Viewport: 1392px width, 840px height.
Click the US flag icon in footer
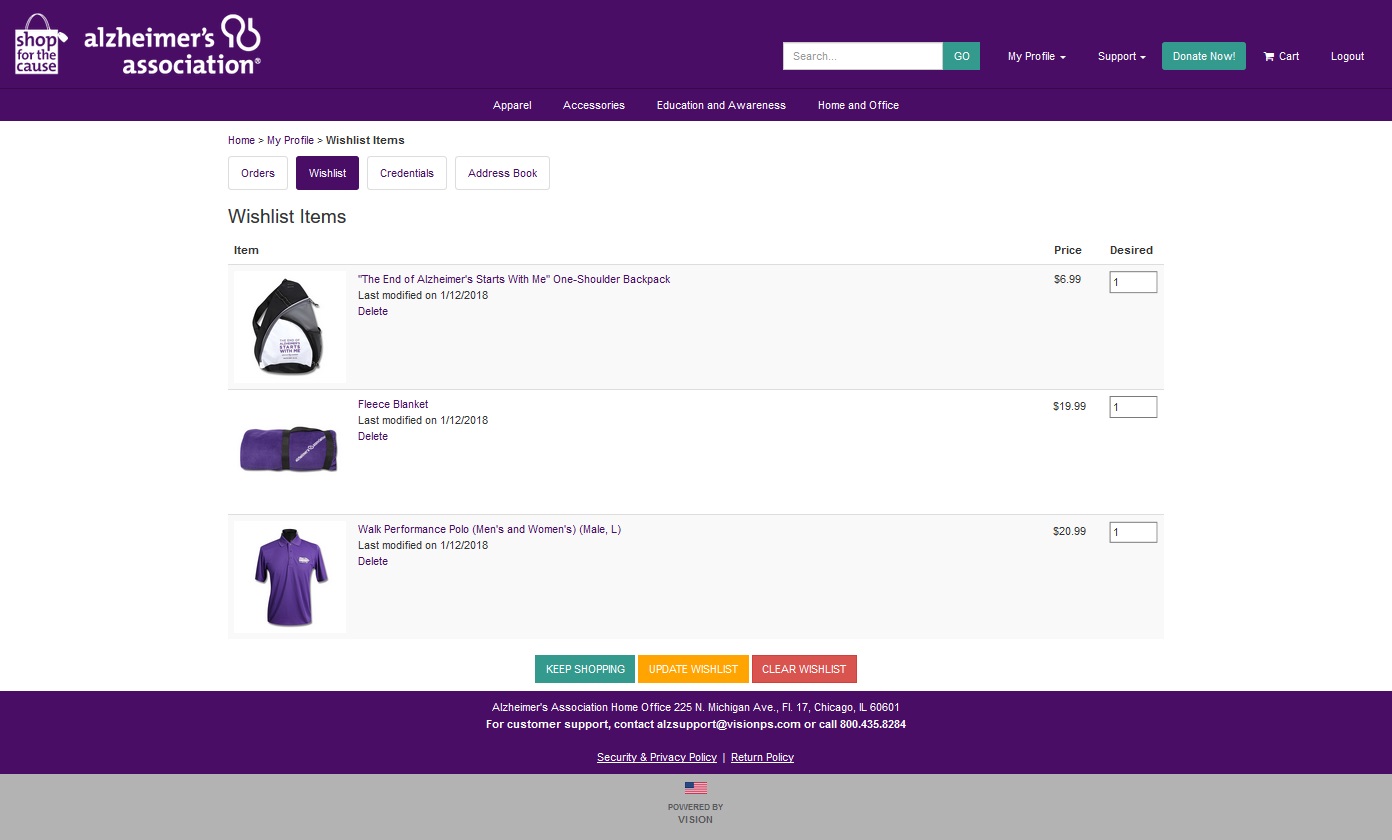pos(695,788)
